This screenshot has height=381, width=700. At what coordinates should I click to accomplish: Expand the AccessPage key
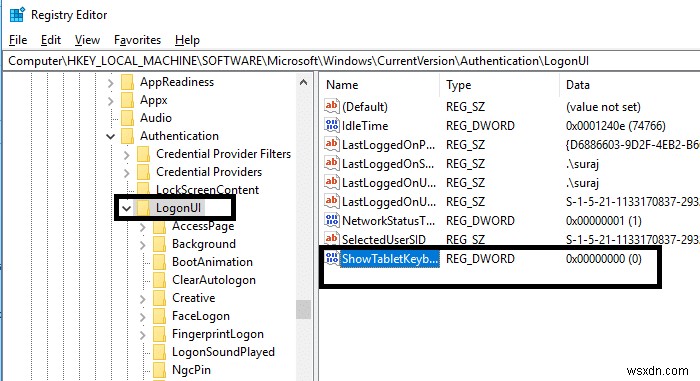(142, 227)
